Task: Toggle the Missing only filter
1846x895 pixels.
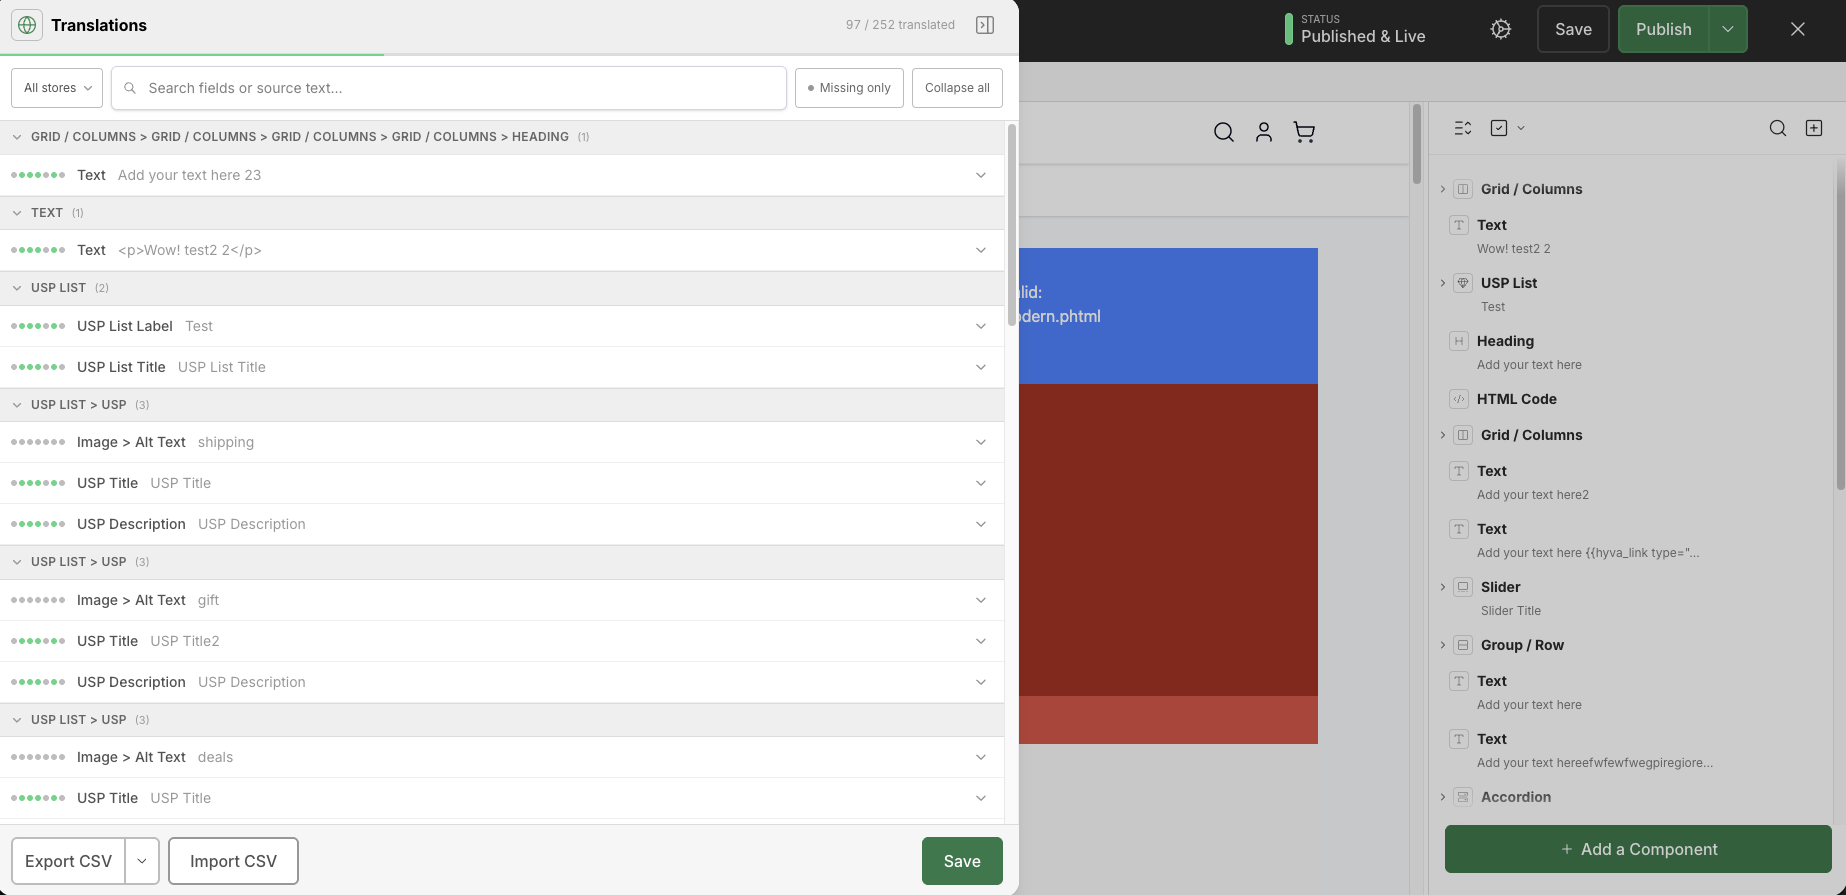Action: (x=849, y=88)
